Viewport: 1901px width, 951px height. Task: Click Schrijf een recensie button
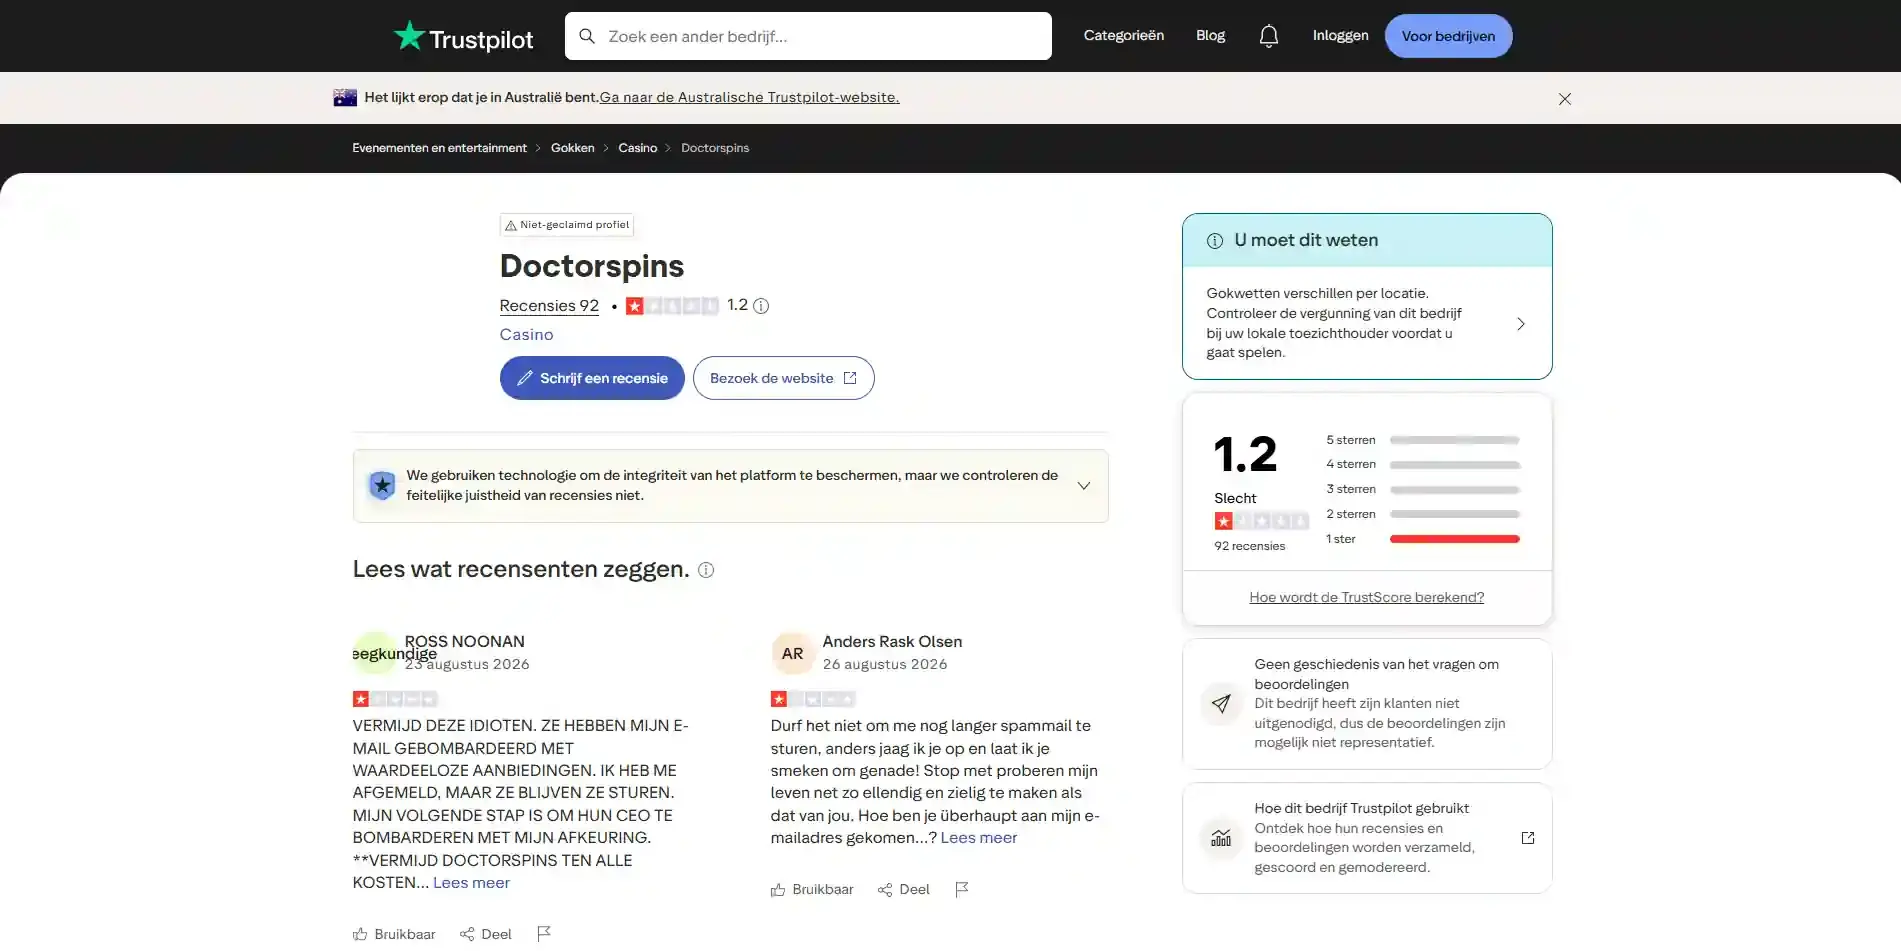pyautogui.click(x=592, y=378)
